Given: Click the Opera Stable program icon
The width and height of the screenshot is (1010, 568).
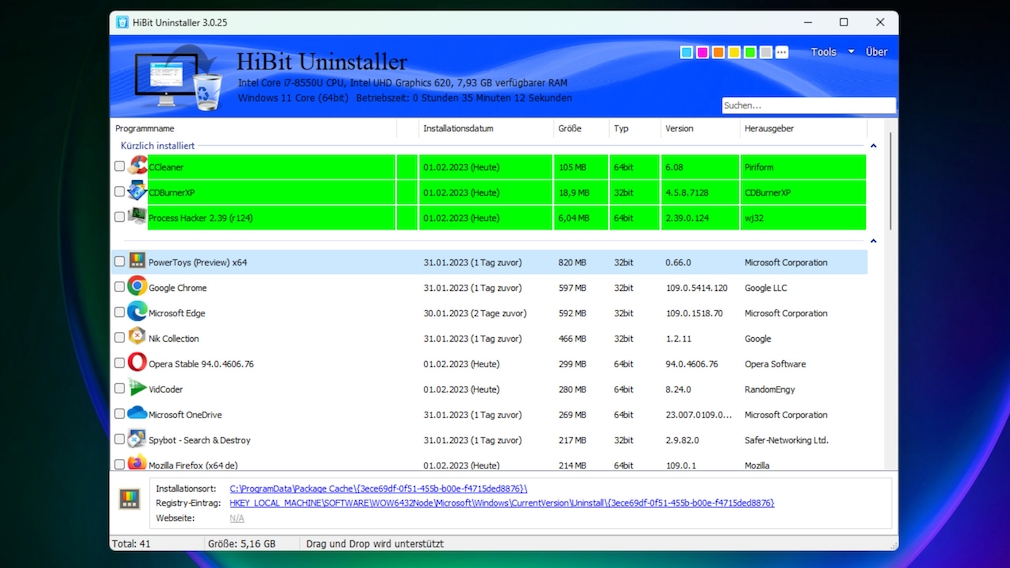Looking at the screenshot, I should point(137,364).
